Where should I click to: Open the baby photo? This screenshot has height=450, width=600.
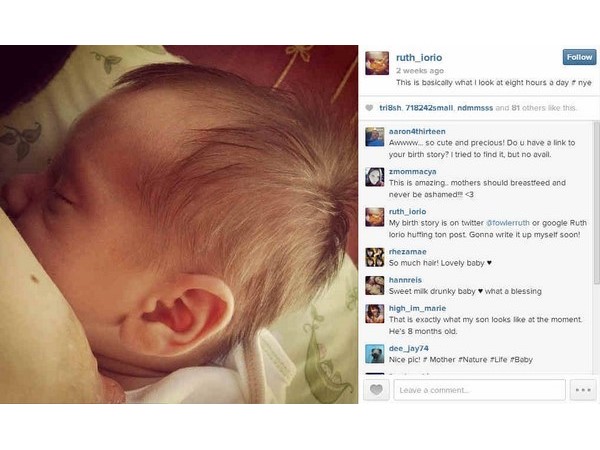[179, 224]
